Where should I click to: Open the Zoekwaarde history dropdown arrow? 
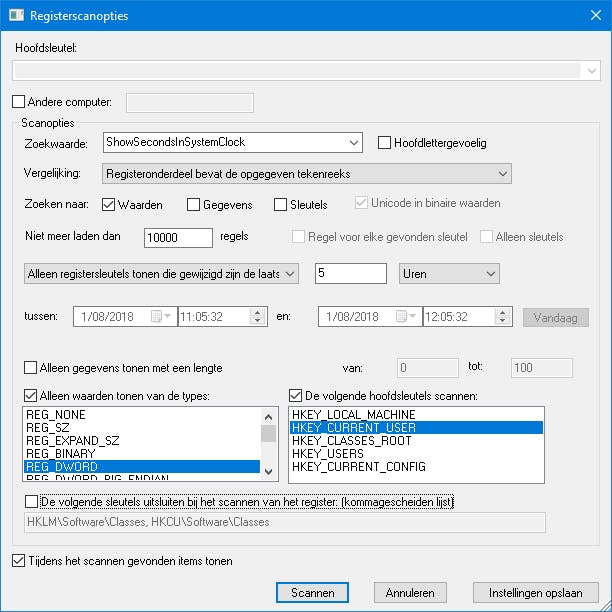tap(354, 142)
